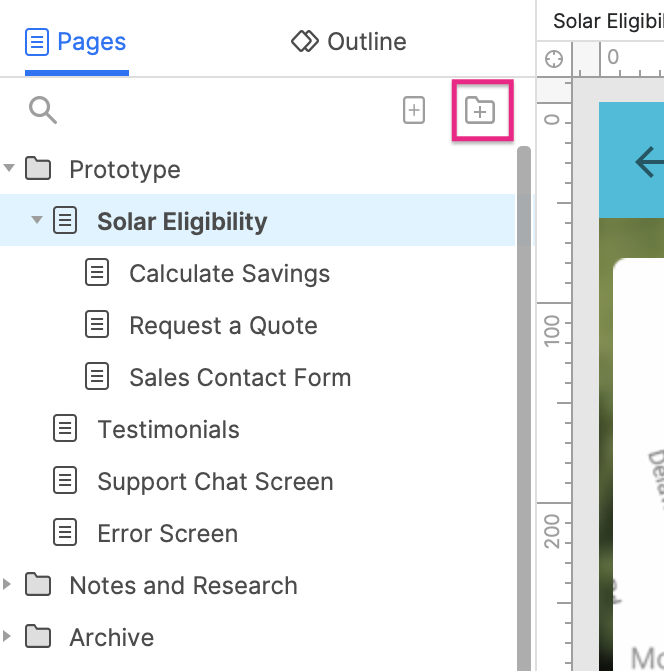
Task: Collapse the Prototype folder
Action: (x=10, y=168)
